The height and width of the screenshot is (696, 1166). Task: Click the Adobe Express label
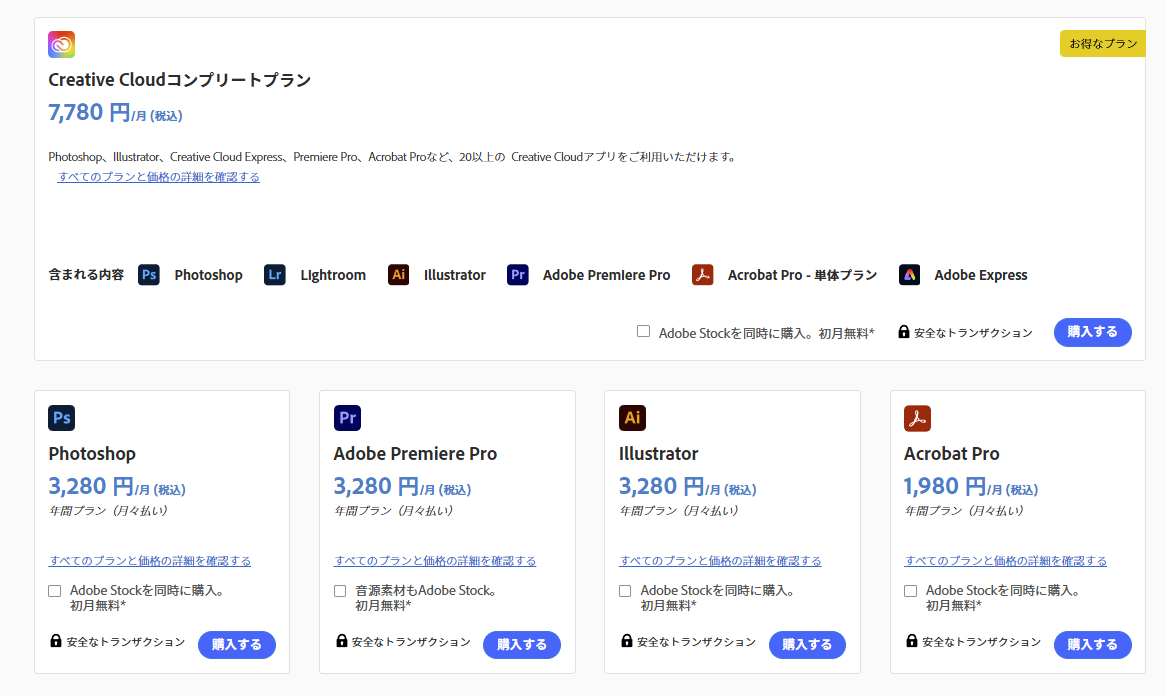pyautogui.click(x=981, y=275)
